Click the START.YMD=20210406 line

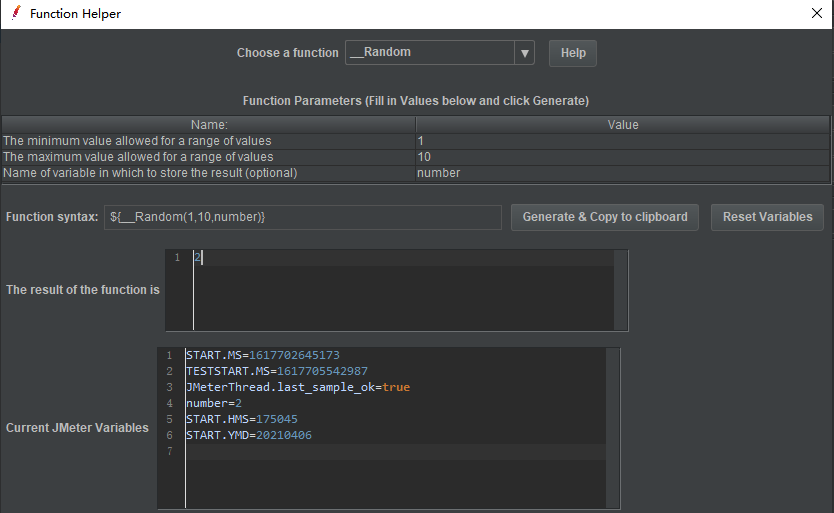249,435
